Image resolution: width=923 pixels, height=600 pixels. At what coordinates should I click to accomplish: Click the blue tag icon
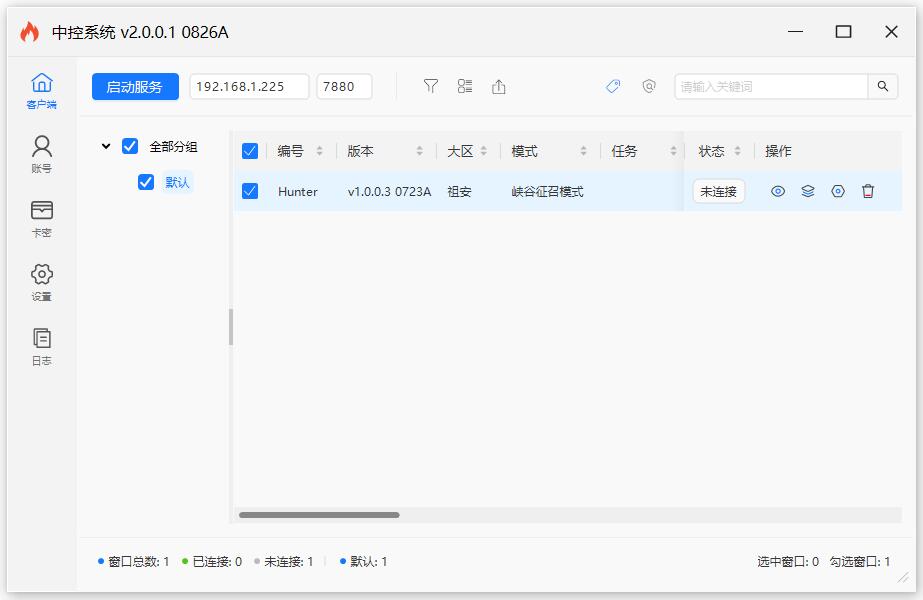coord(613,87)
